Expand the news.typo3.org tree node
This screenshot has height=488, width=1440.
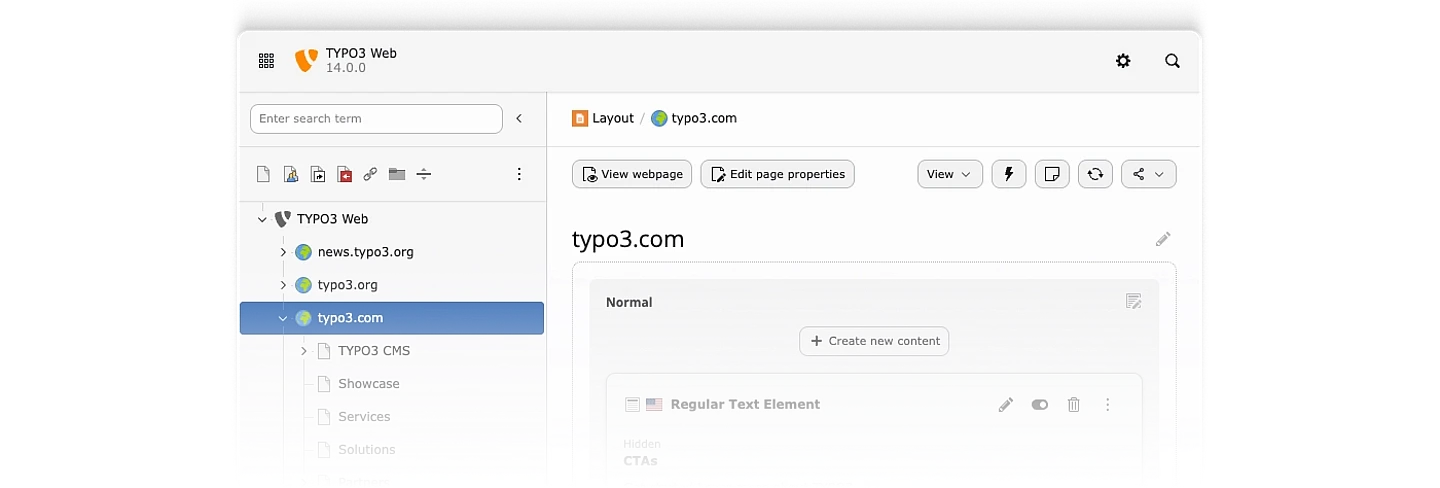283,252
